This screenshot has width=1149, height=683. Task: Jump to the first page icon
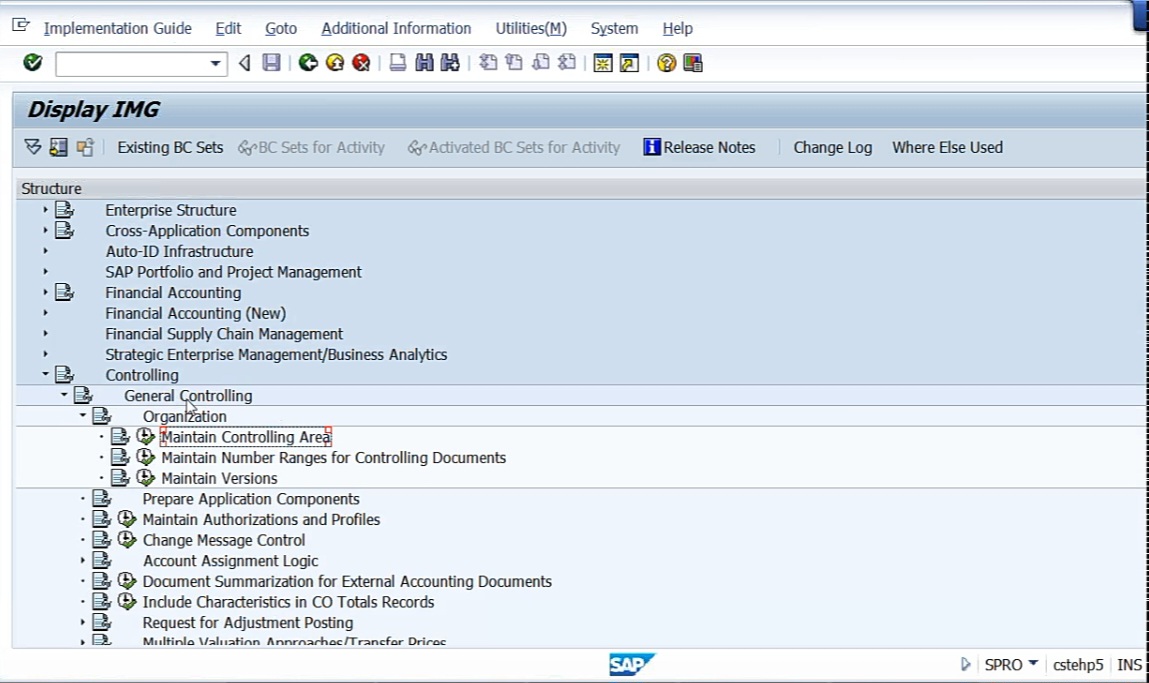coord(488,63)
